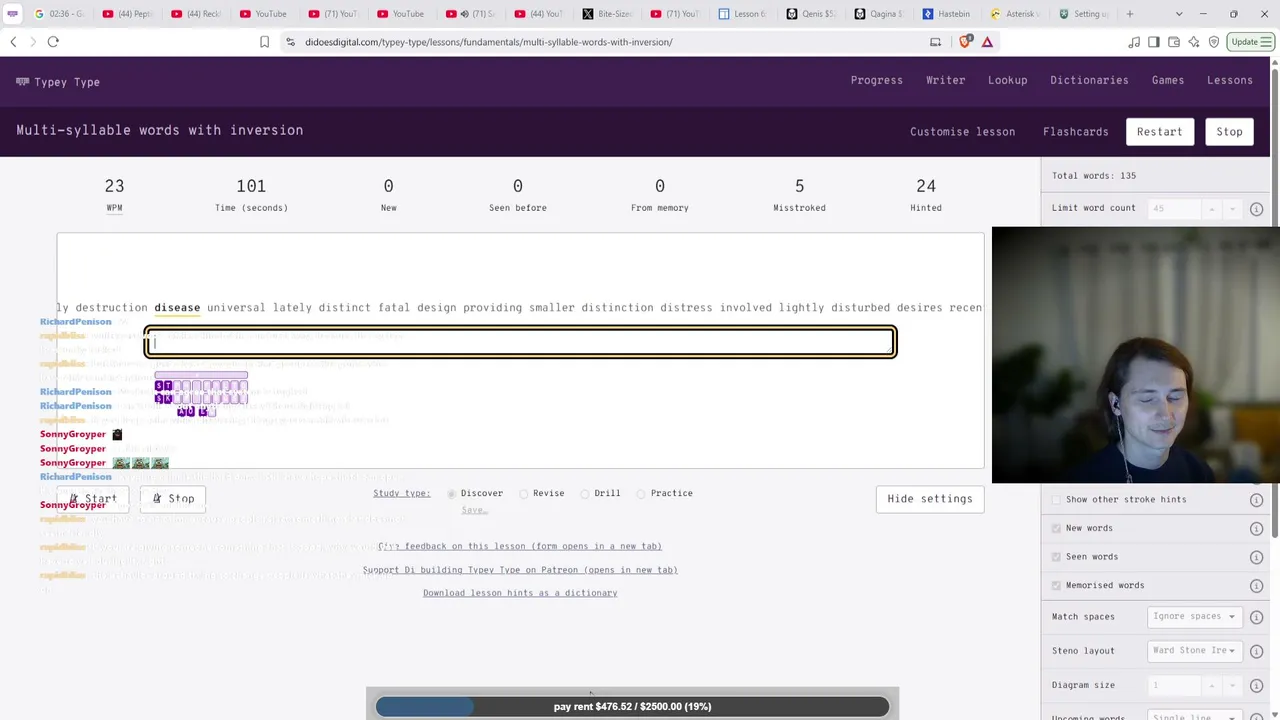This screenshot has height=720, width=1280.
Task: Enable Show other stroke hints checkbox
Action: point(1056,500)
